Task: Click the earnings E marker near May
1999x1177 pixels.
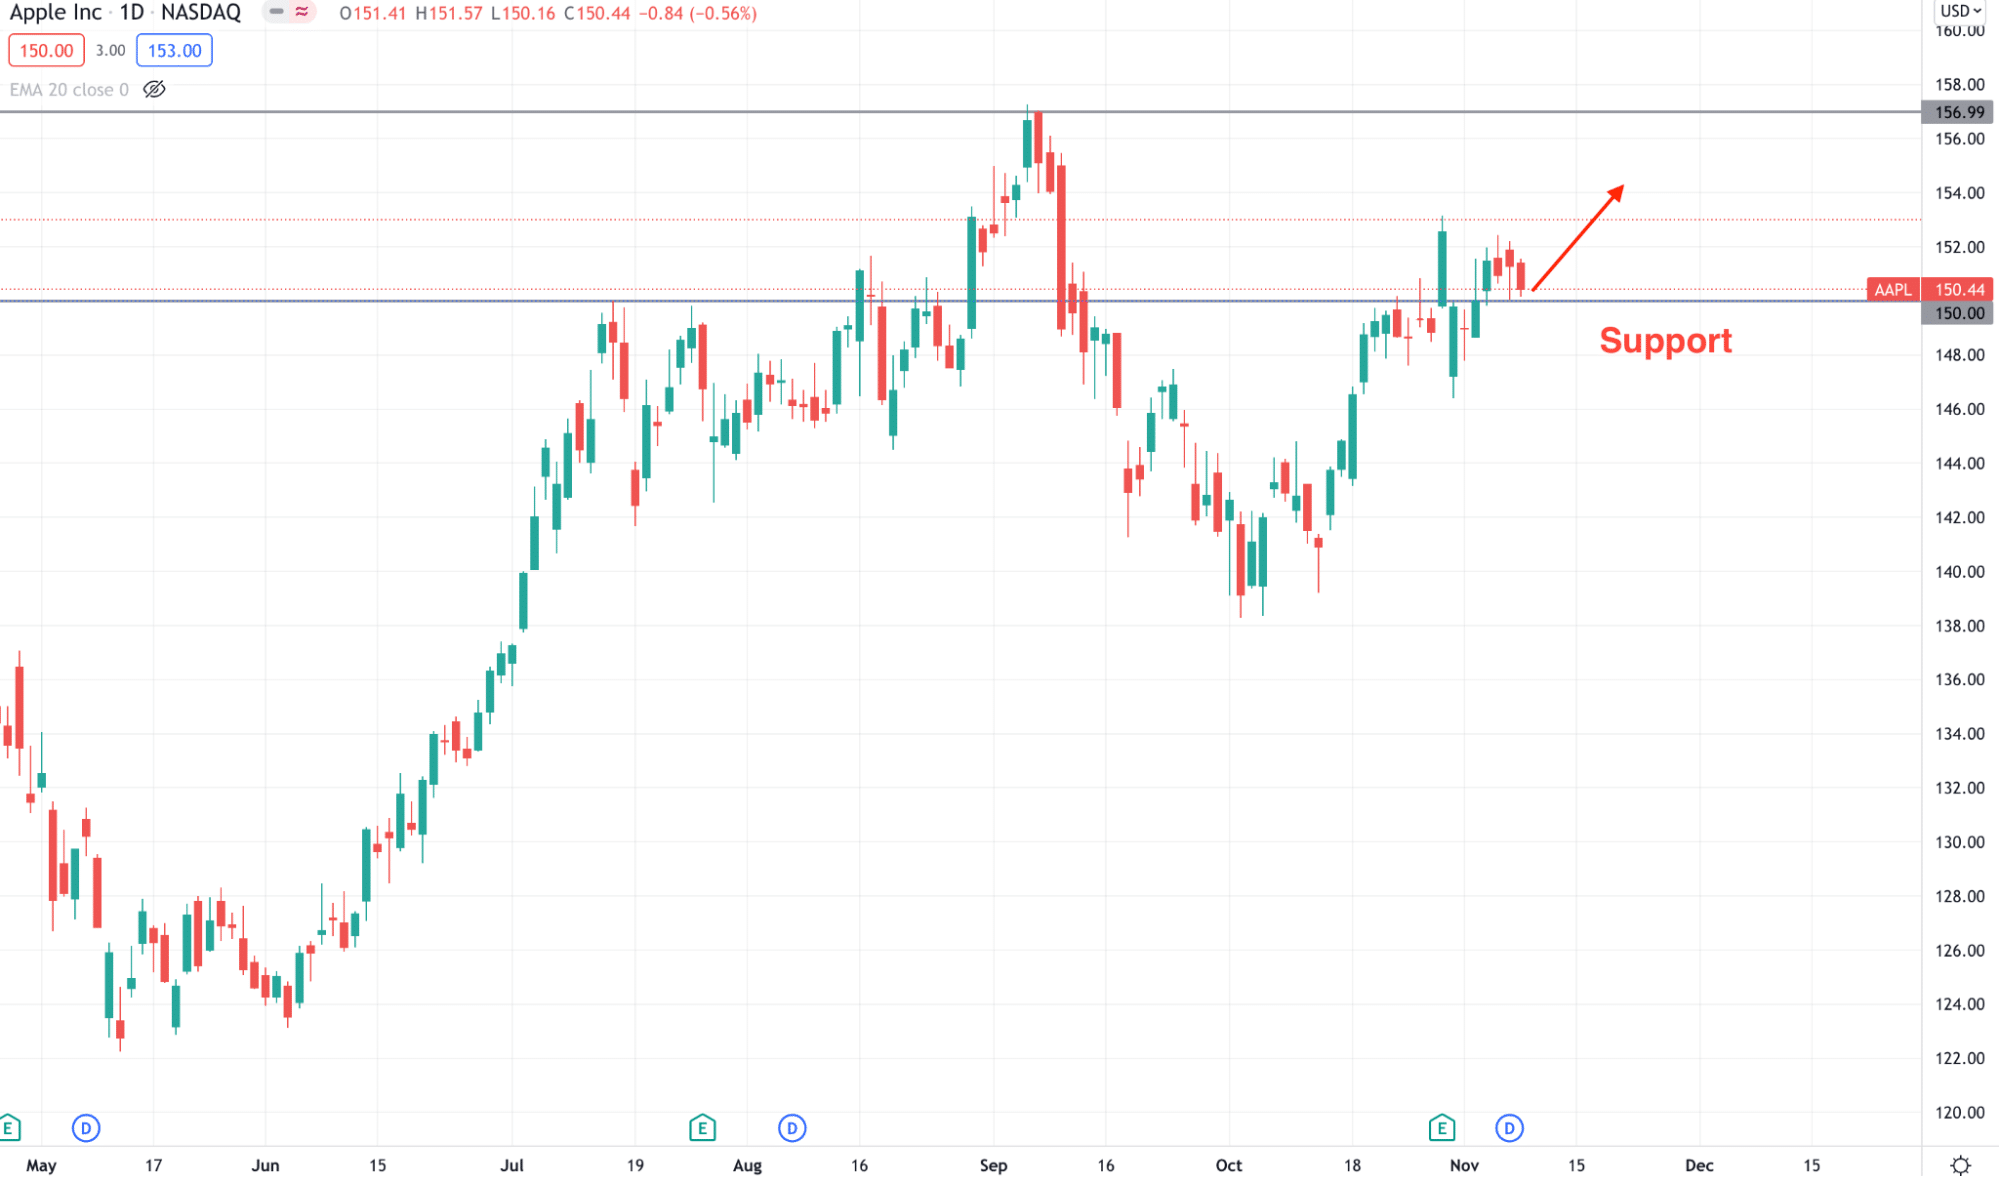Action: pos(9,1128)
